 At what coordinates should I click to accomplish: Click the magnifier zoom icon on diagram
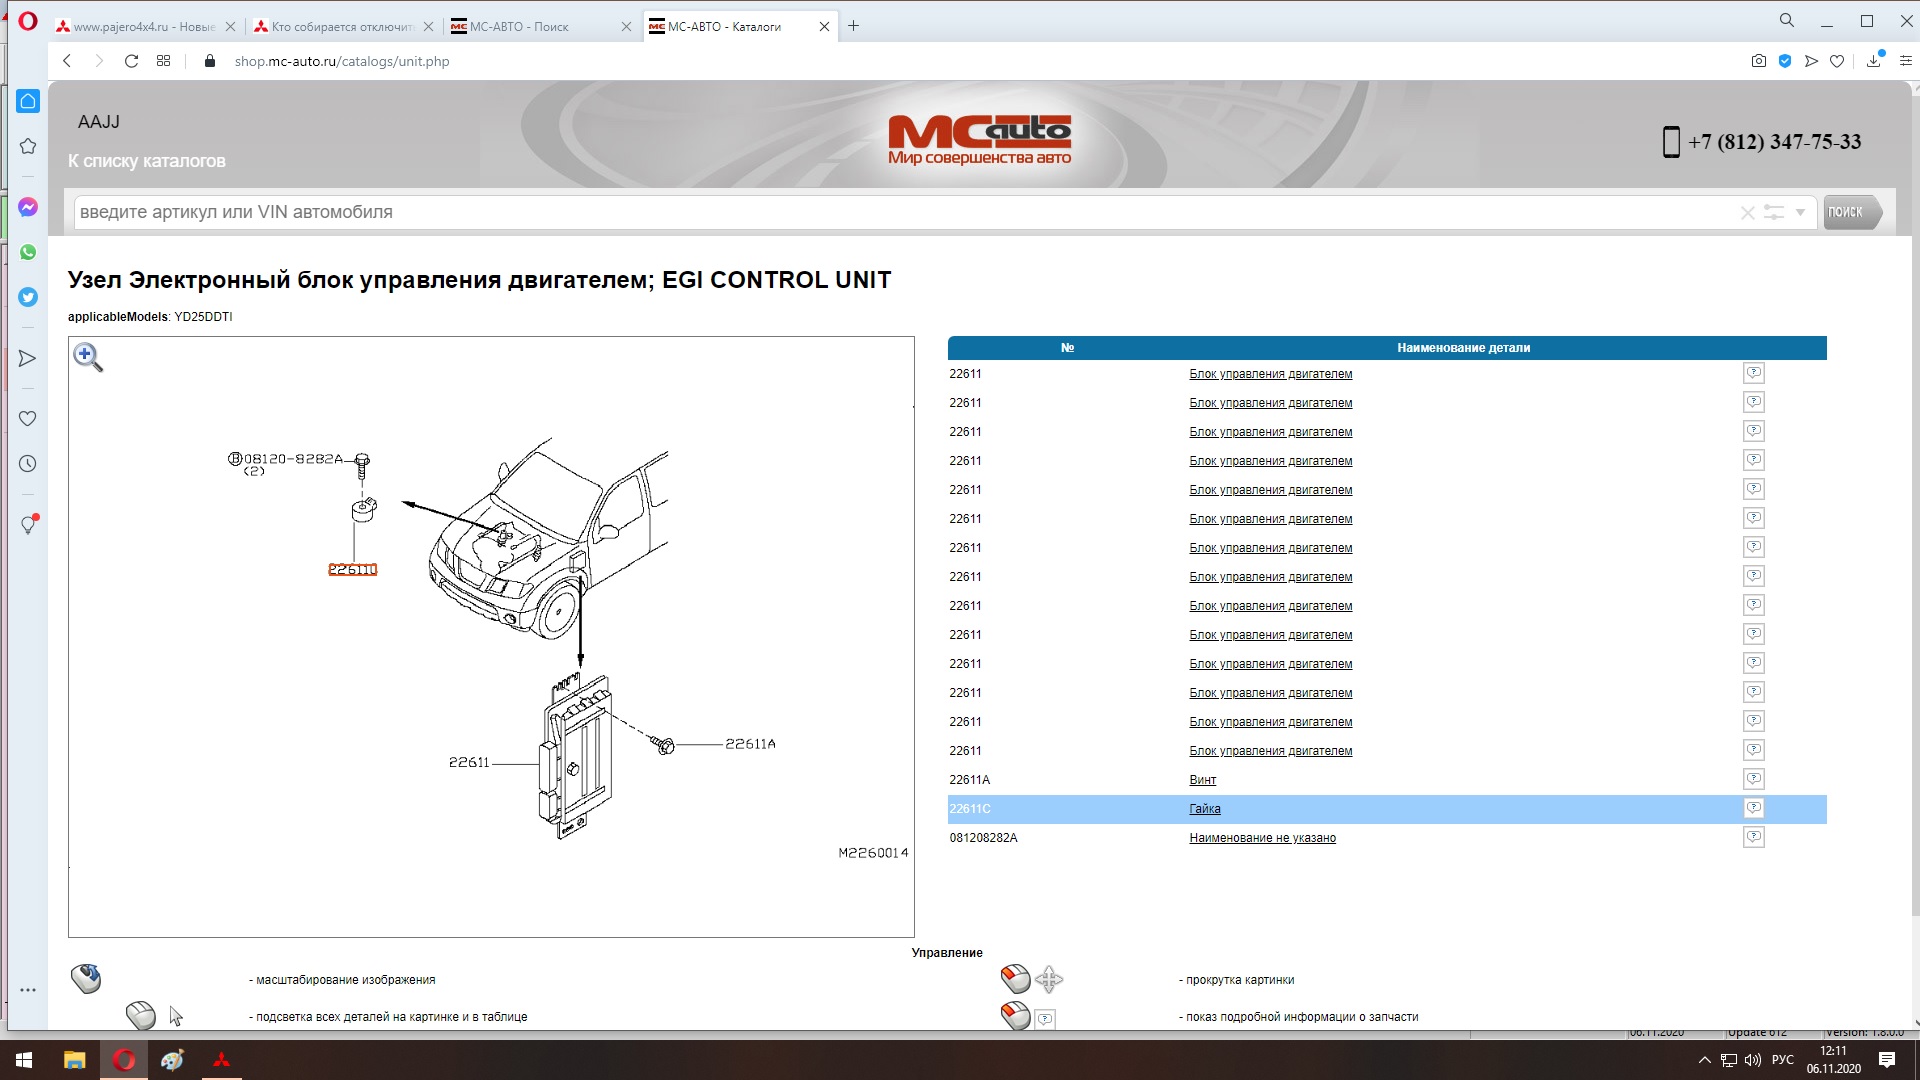pos(88,357)
